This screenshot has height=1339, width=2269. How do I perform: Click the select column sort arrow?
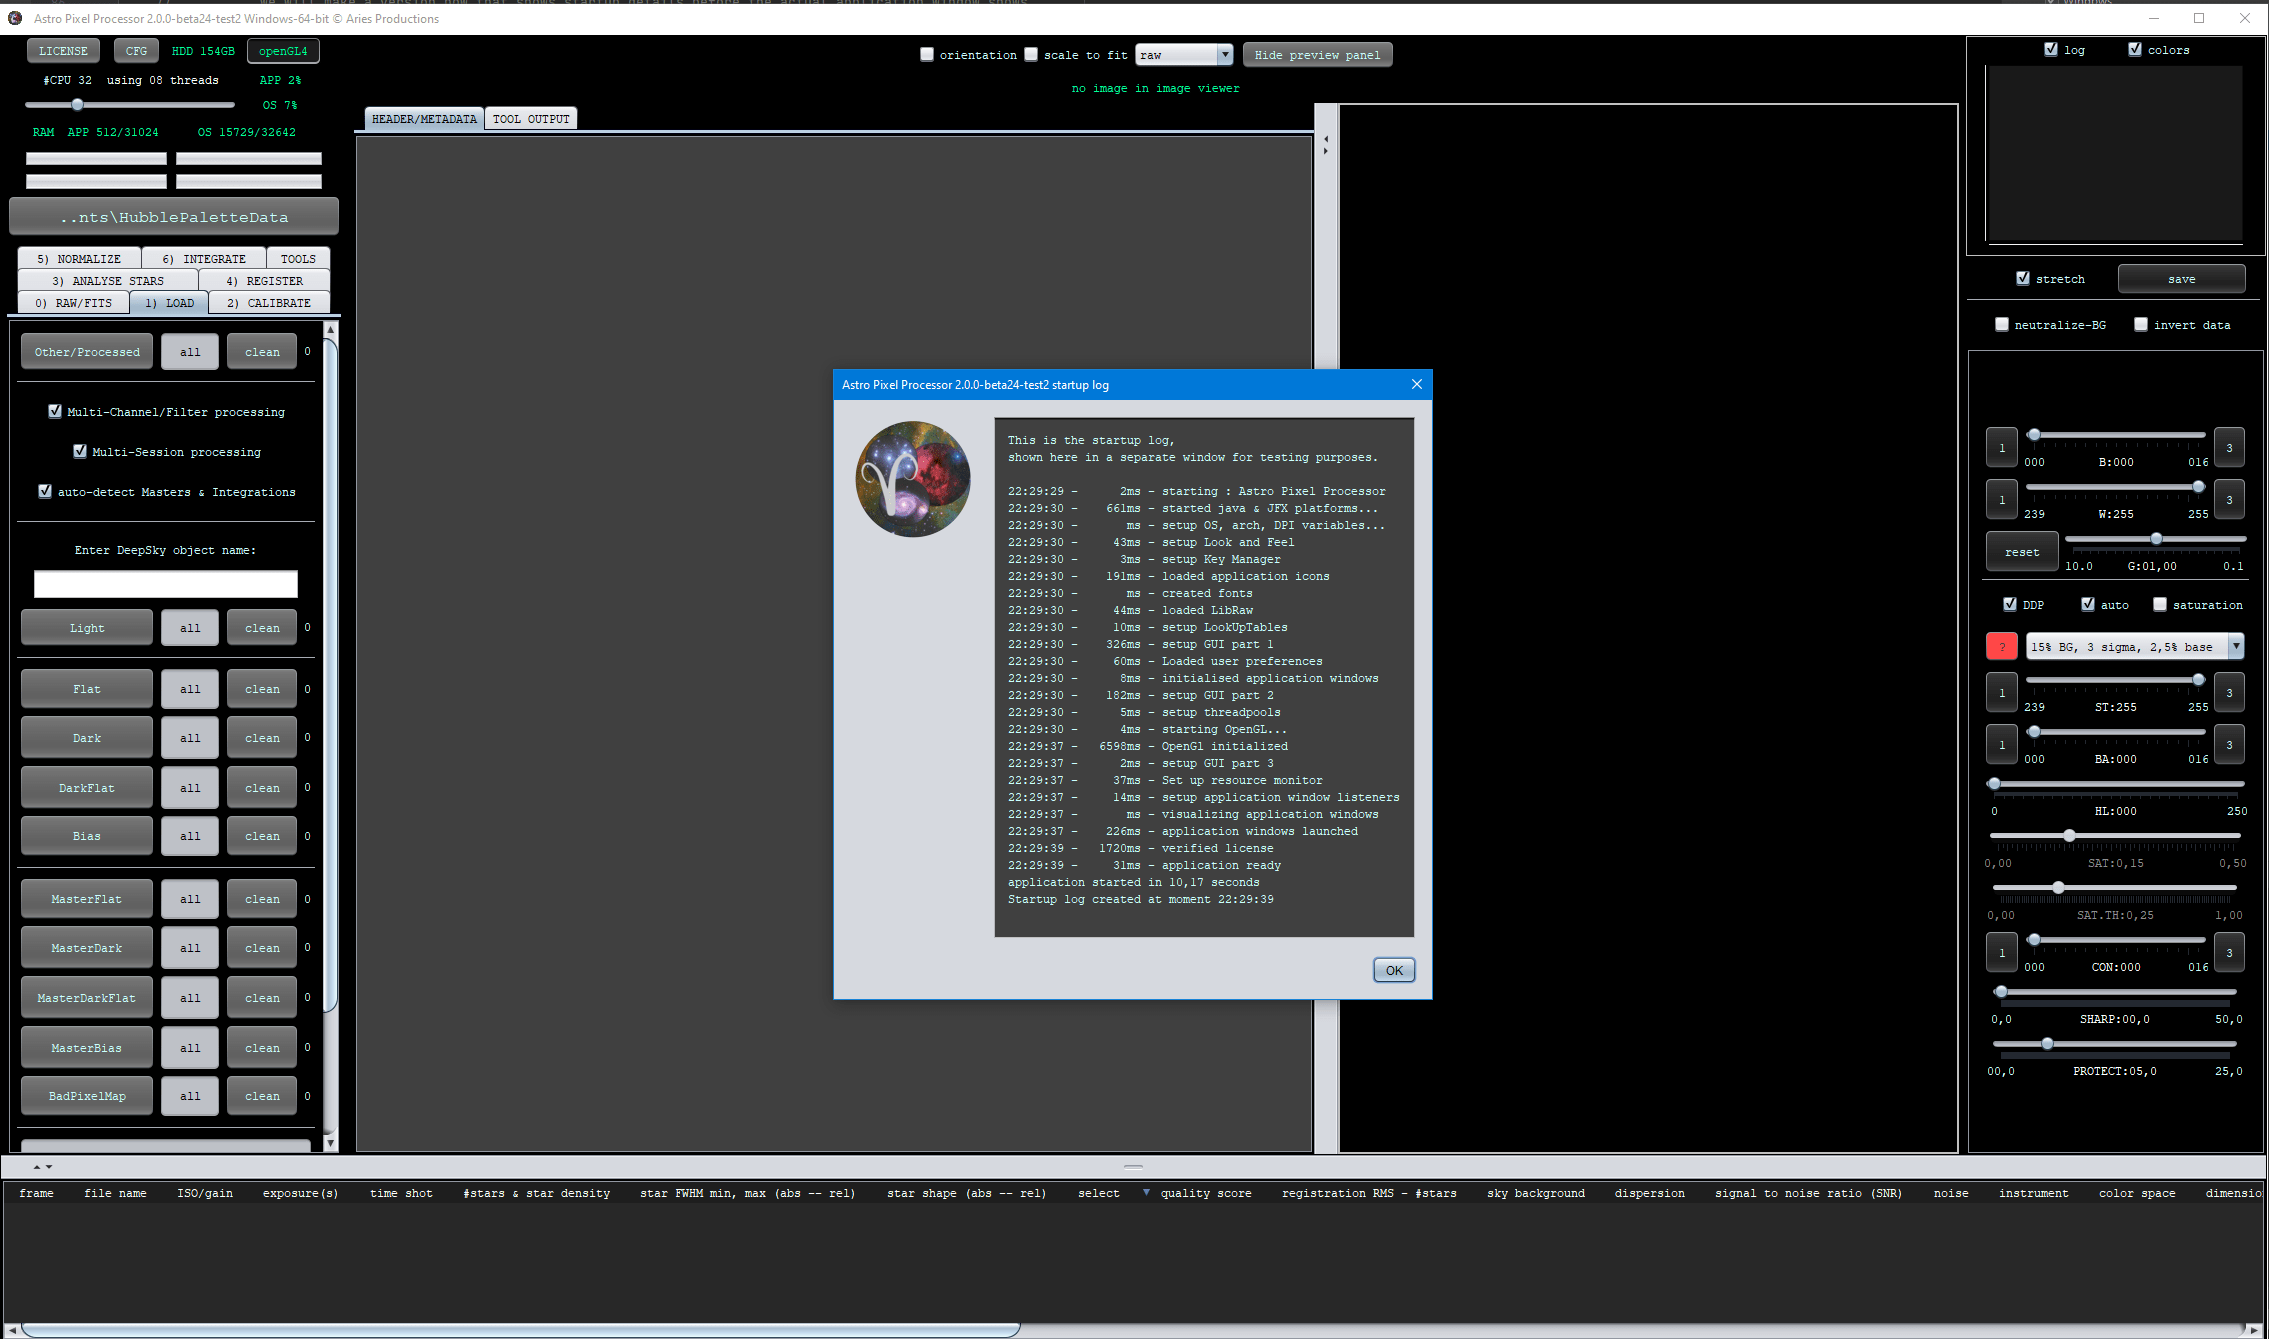click(1146, 1192)
